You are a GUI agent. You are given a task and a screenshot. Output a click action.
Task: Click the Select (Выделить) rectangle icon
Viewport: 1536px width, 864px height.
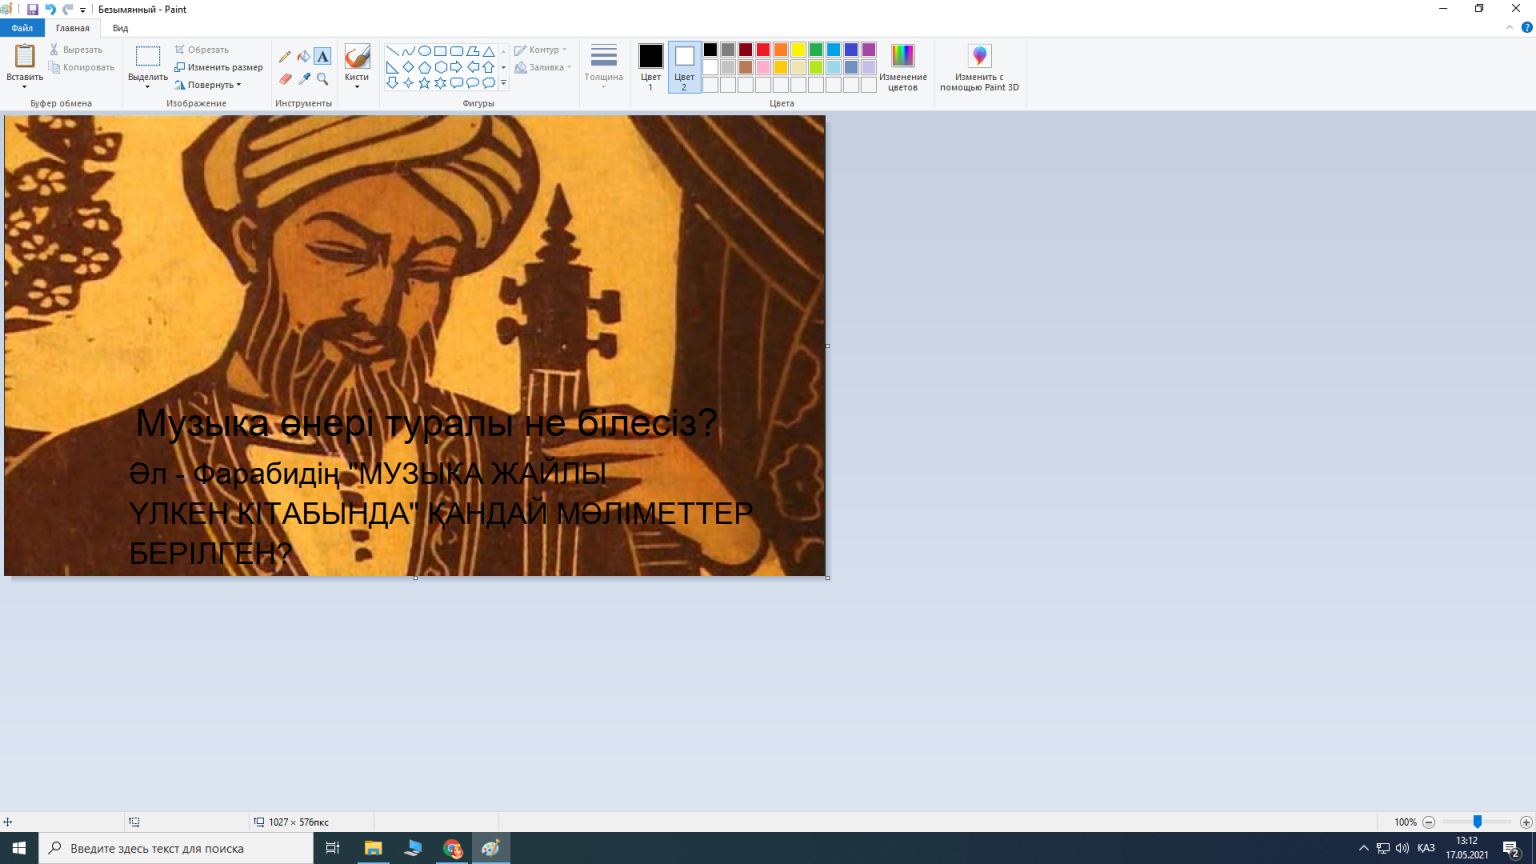coord(148,56)
